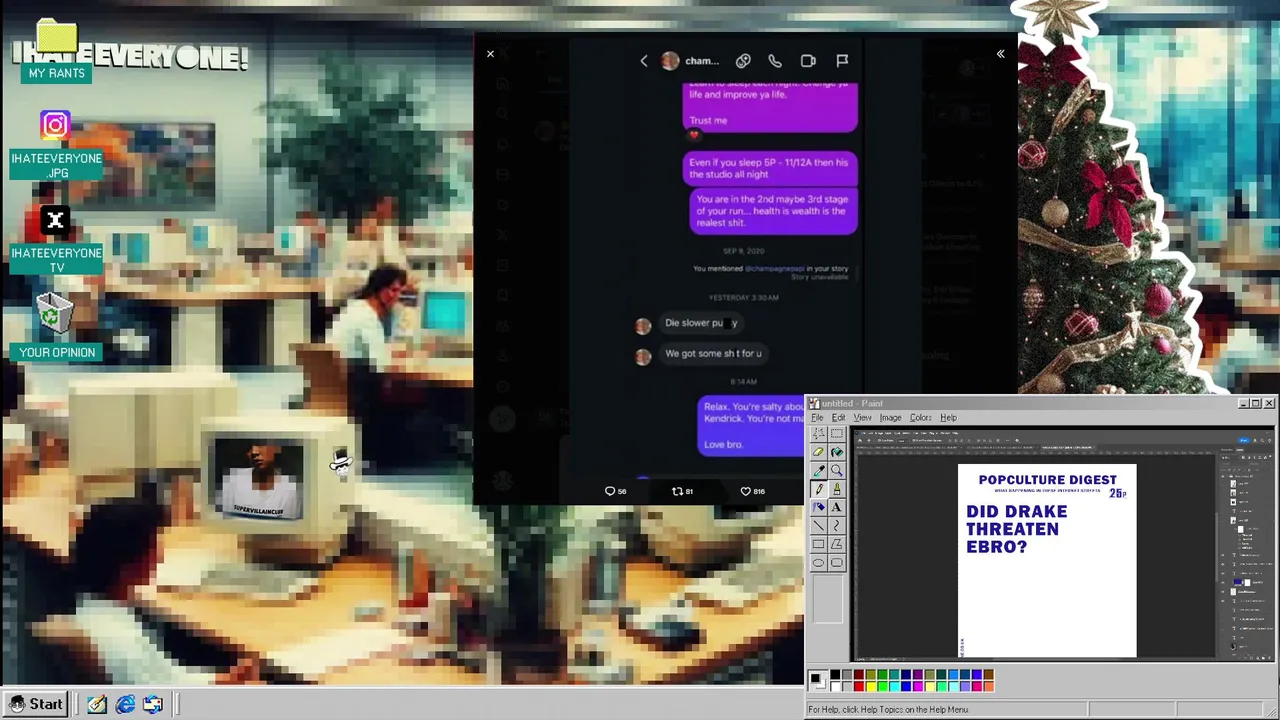
Task: Pick the Rectangle shape tool
Action: click(x=818, y=544)
